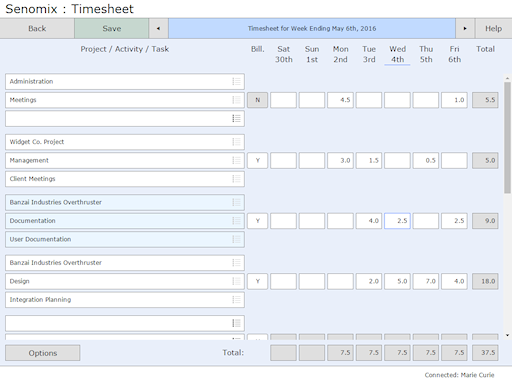This screenshot has width=512, height=384.
Task: Click Management Tuesday hours 1.5
Action: click(369, 160)
